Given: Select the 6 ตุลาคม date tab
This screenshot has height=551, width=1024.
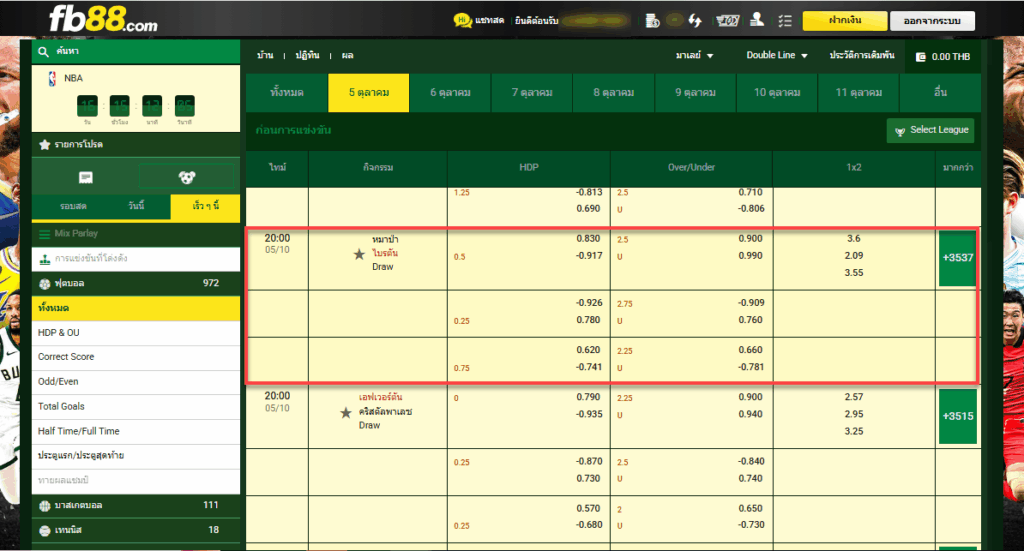Looking at the screenshot, I should coord(451,93).
